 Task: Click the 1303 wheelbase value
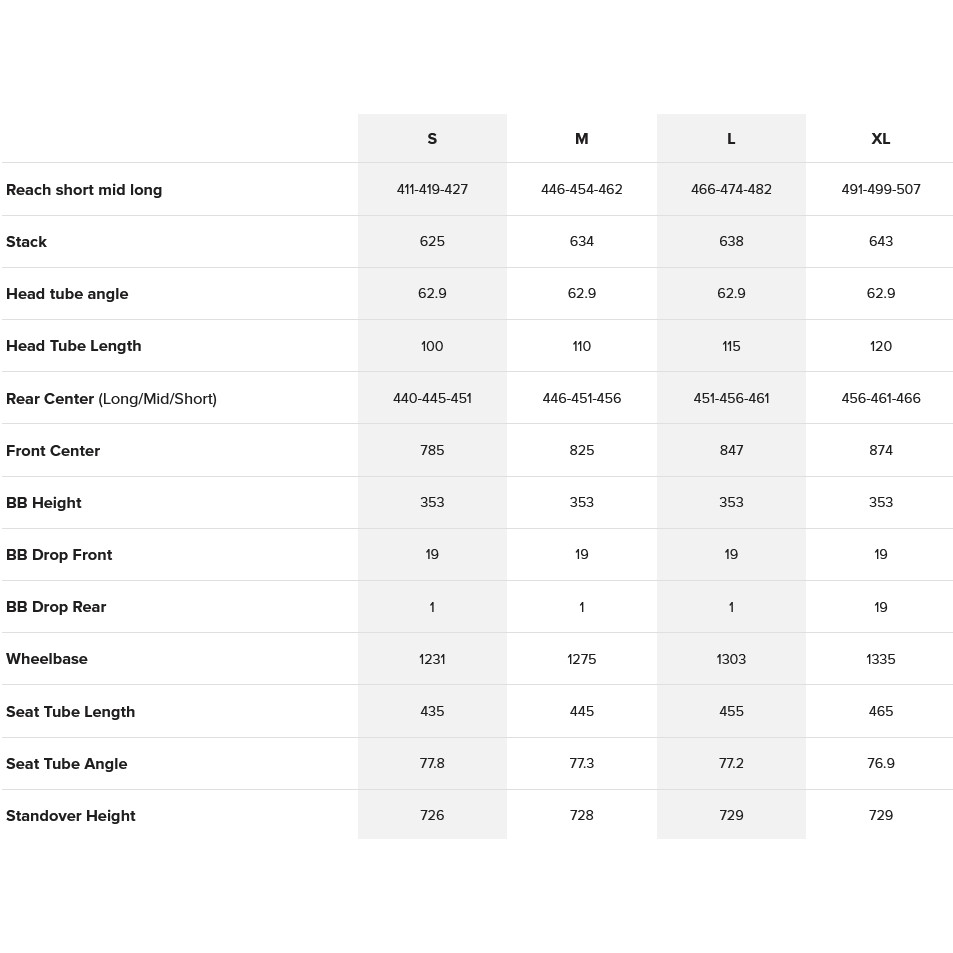coord(731,659)
